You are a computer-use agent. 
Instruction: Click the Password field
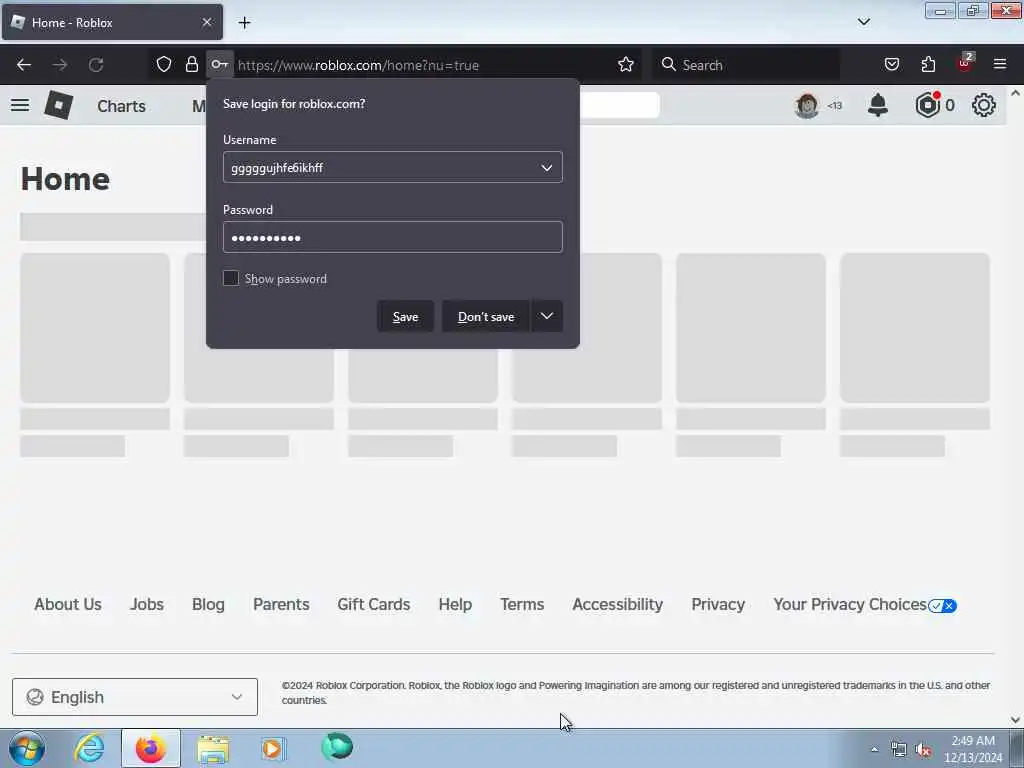392,237
